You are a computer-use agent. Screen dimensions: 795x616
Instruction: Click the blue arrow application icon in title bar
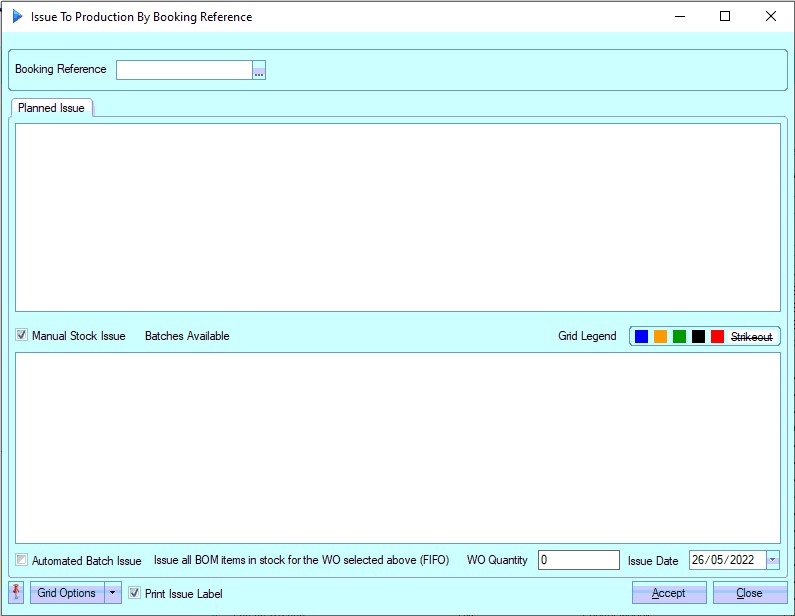17,17
